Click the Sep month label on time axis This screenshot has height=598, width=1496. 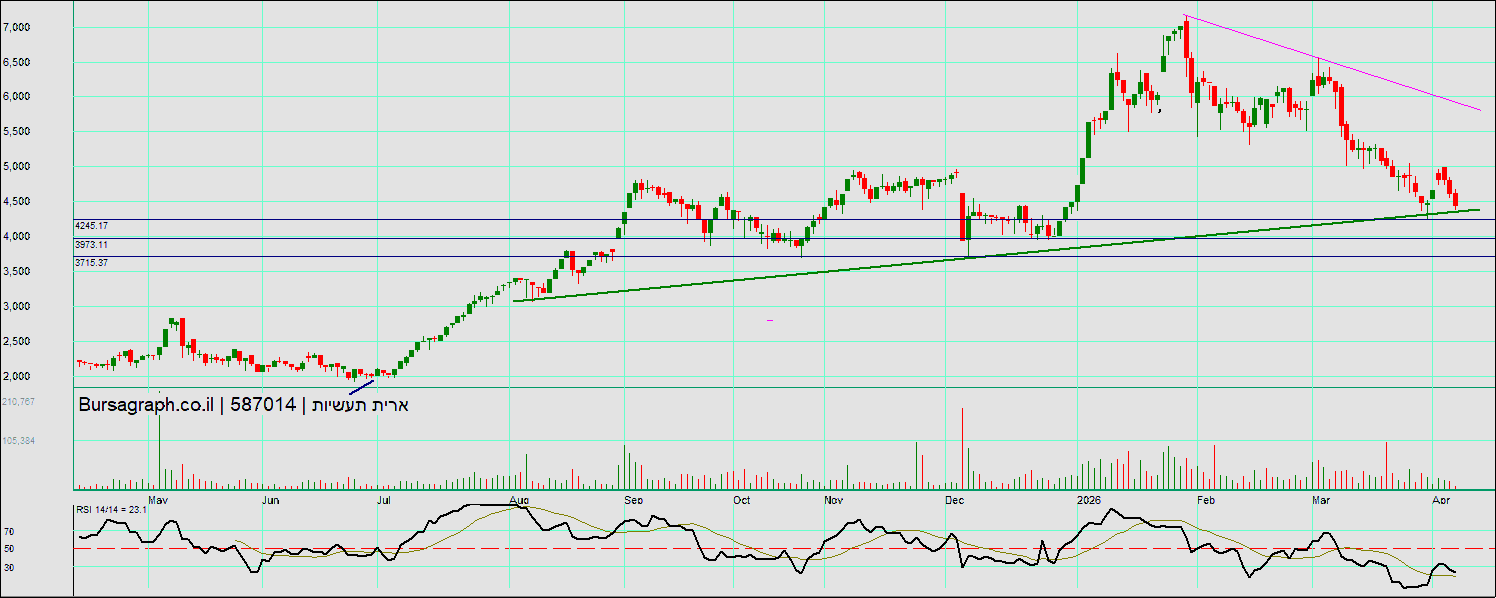(633, 498)
